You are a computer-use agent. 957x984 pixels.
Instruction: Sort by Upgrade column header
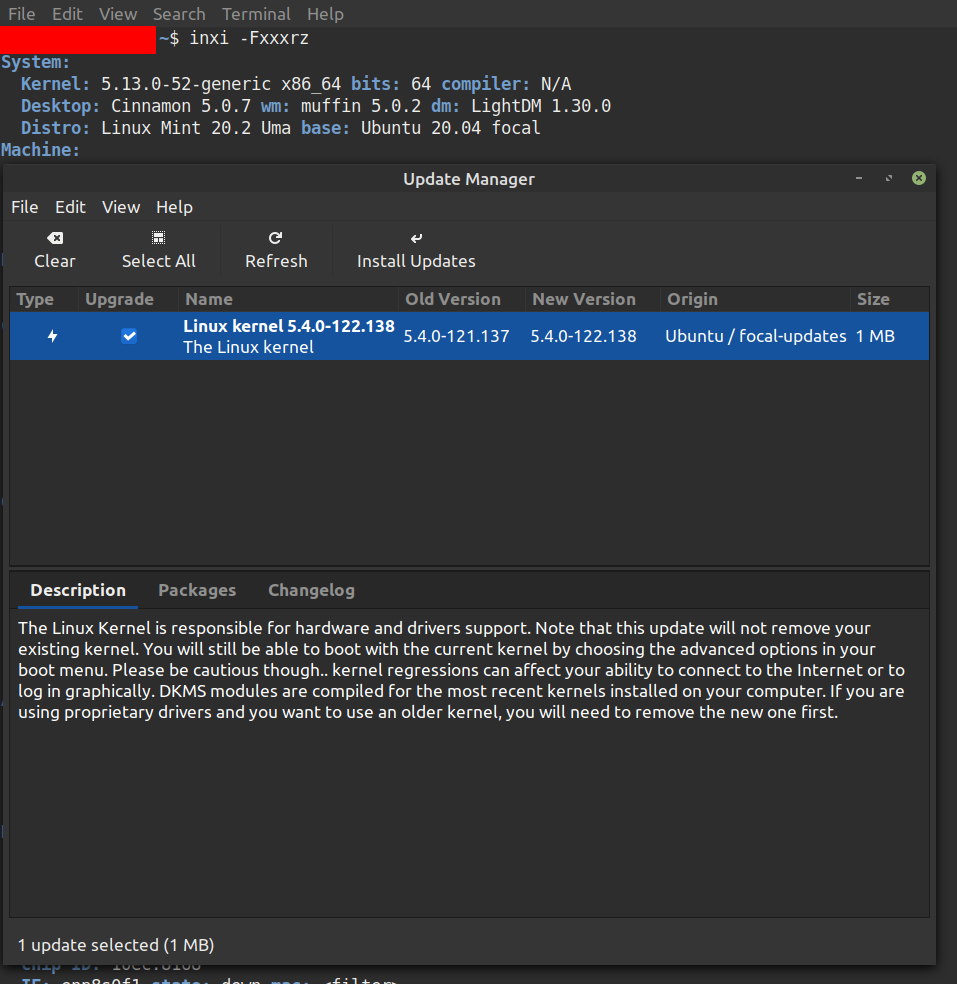tap(128, 299)
